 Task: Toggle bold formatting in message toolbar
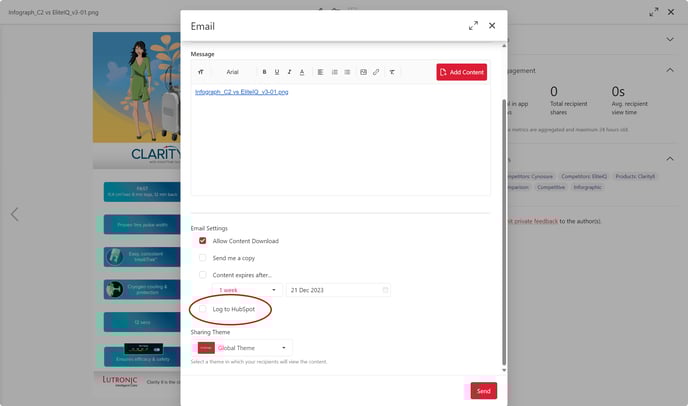(265, 72)
